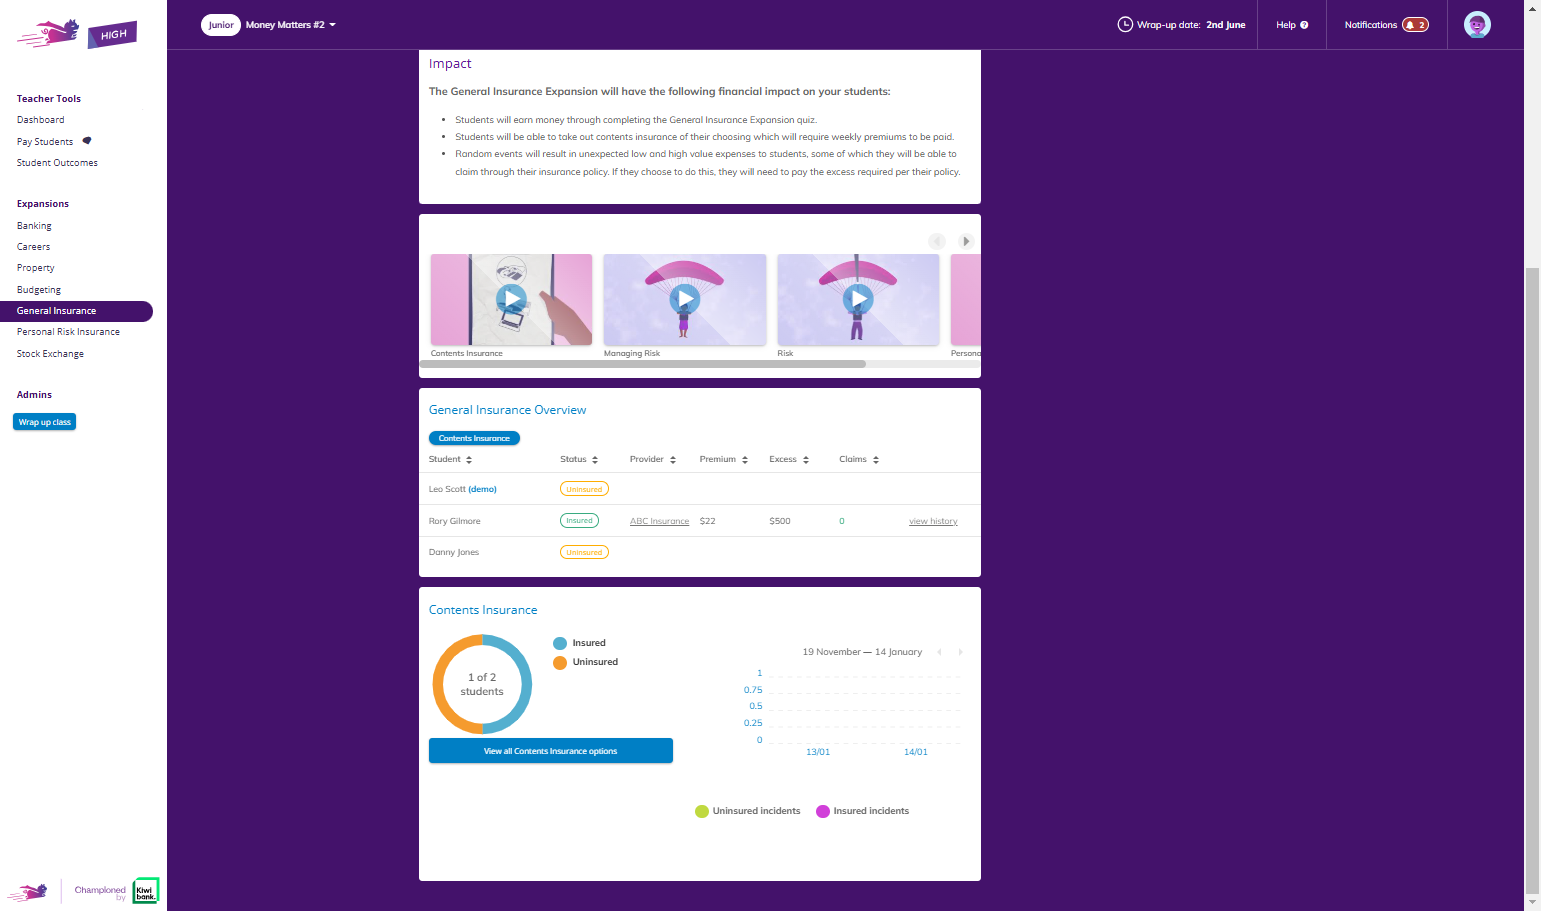Open the Budgeting expansion
This screenshot has height=911, width=1541.
(x=39, y=290)
